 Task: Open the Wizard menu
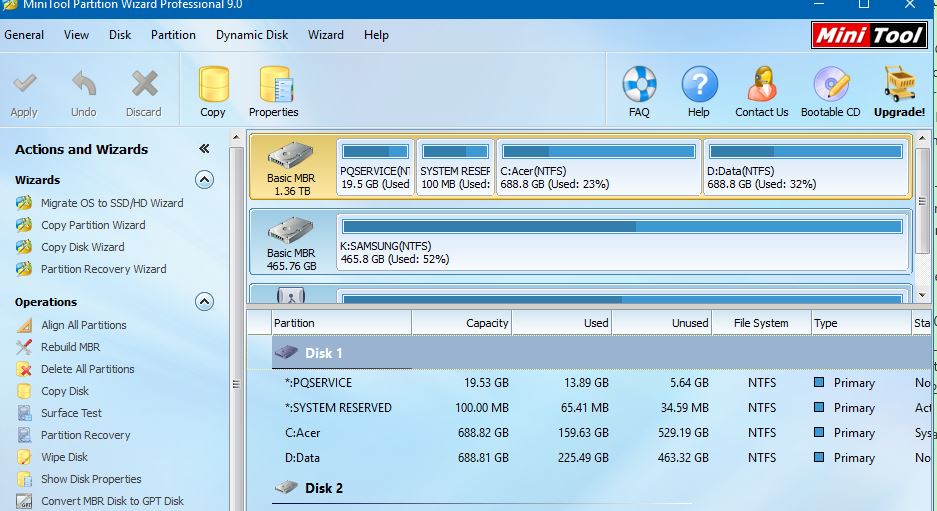pyautogui.click(x=326, y=35)
